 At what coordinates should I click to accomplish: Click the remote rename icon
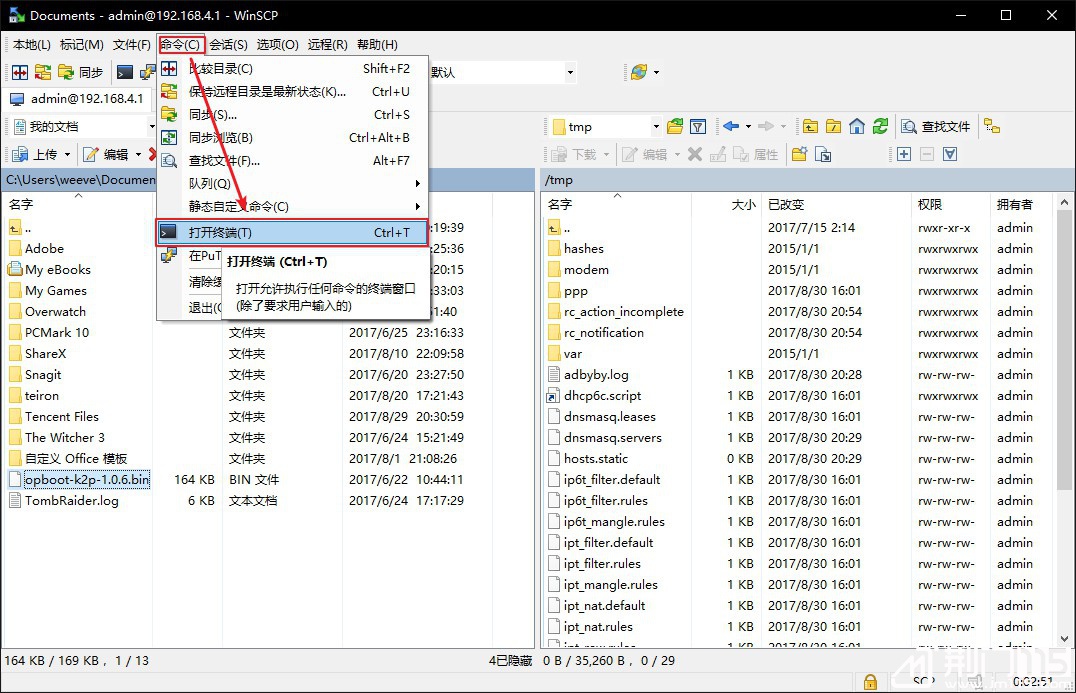pos(718,154)
